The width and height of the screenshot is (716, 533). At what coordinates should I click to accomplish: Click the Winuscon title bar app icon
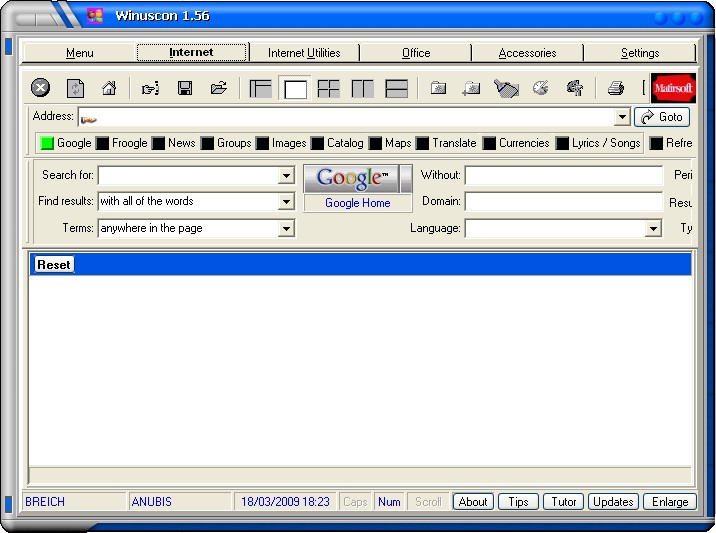click(x=95, y=15)
